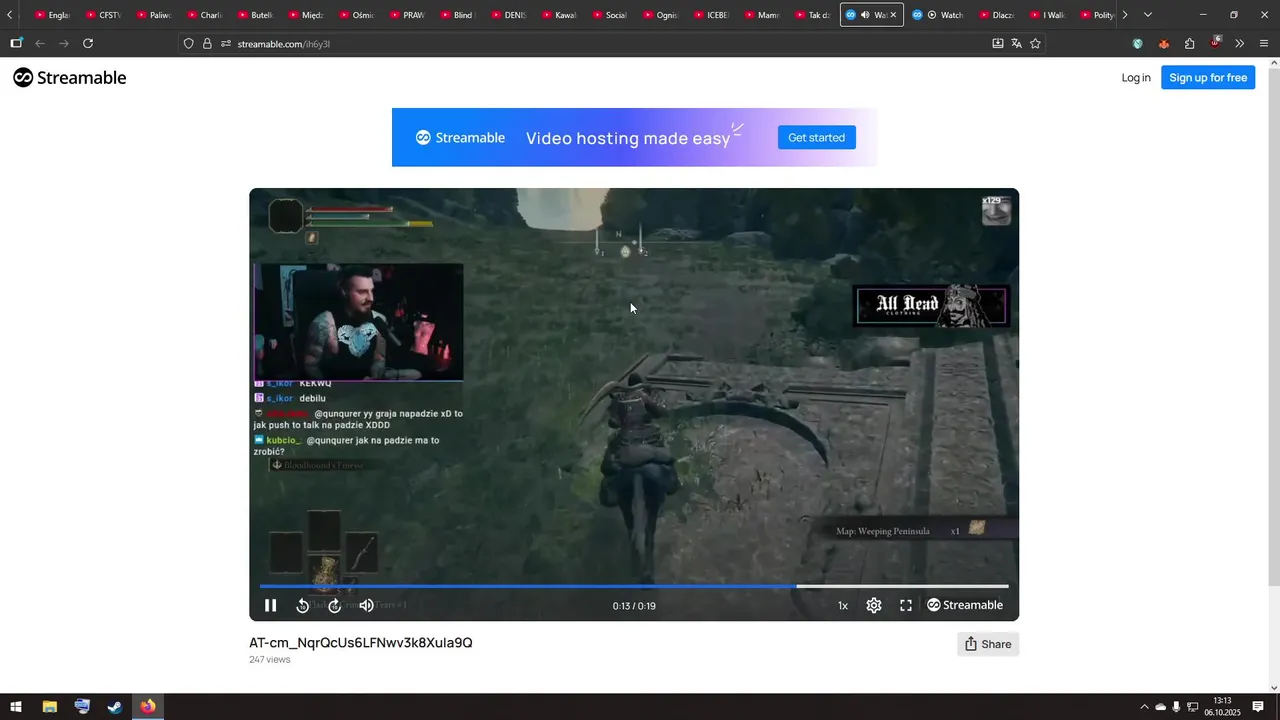Click the video title AT-cm_NqrQcUs6LFNwv3k8XuIa9Q

click(361, 643)
